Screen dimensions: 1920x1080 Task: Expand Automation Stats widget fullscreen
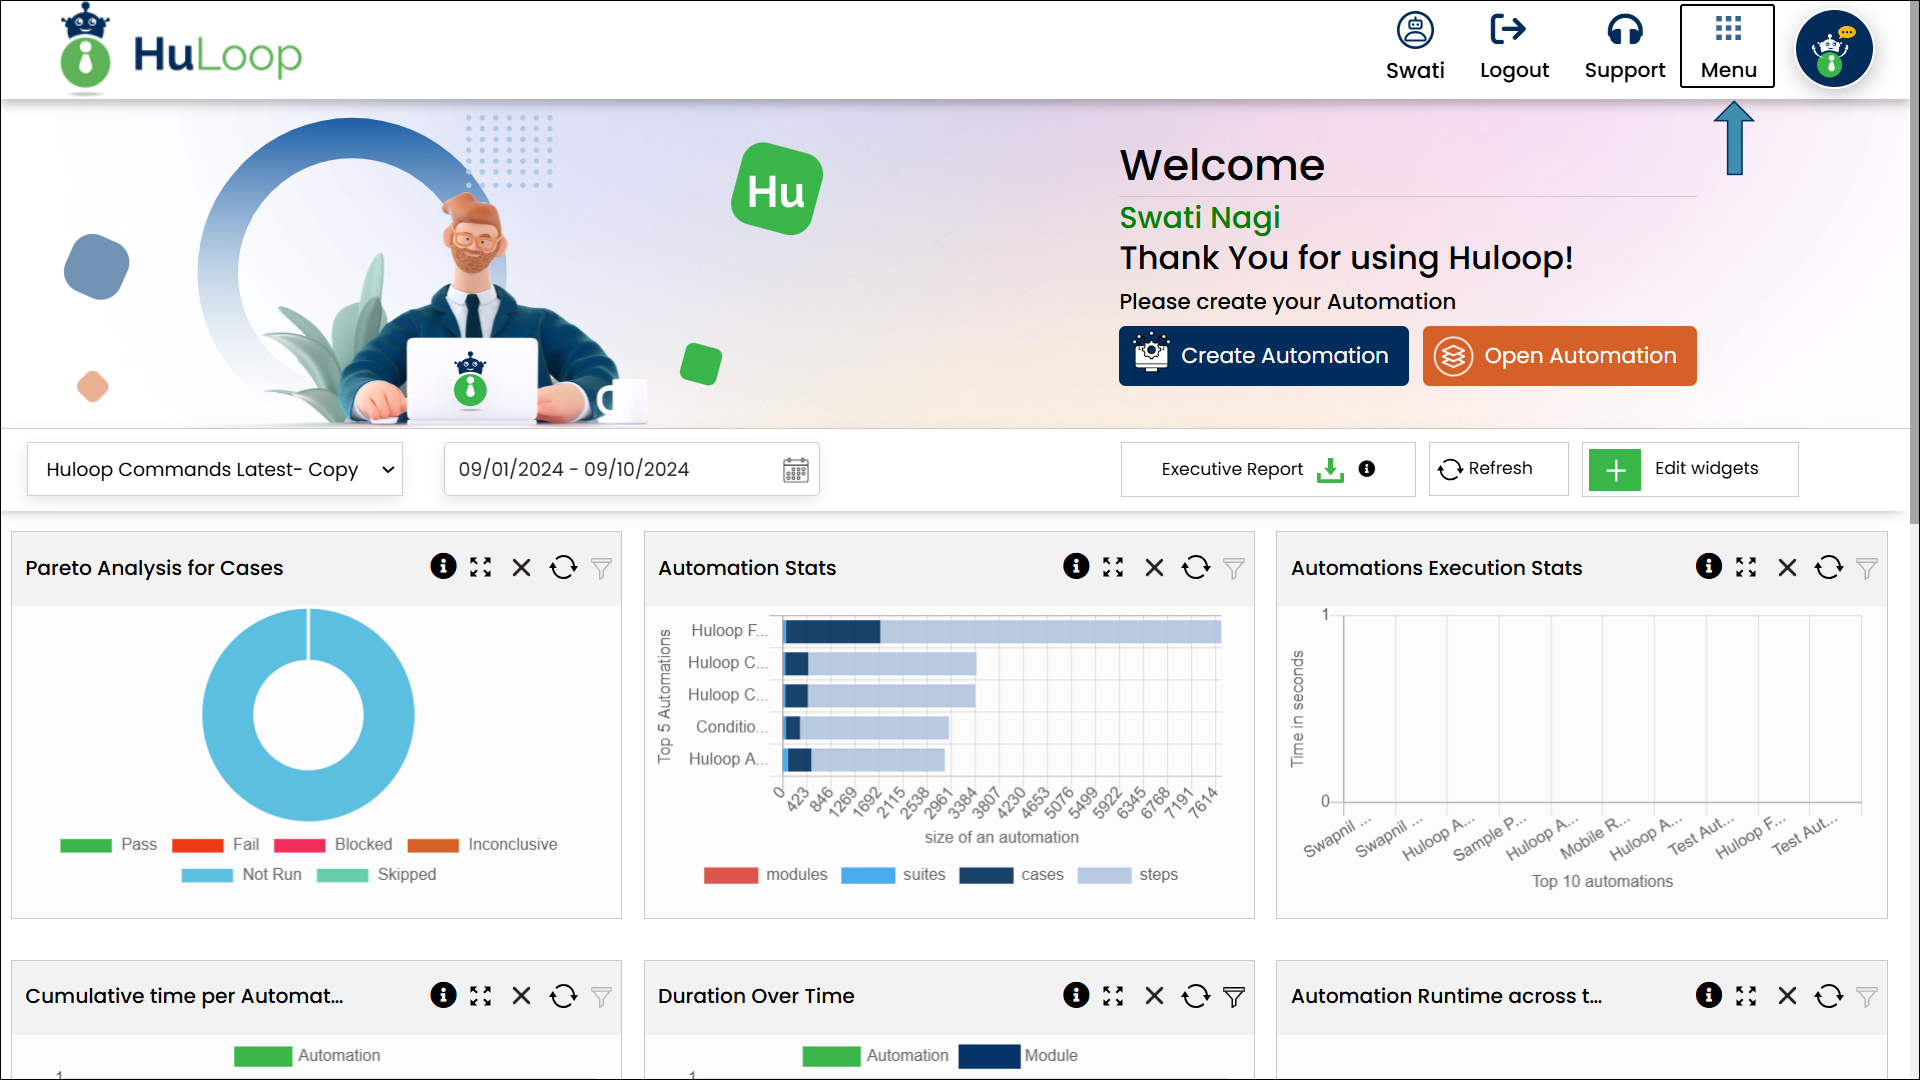tap(1113, 567)
